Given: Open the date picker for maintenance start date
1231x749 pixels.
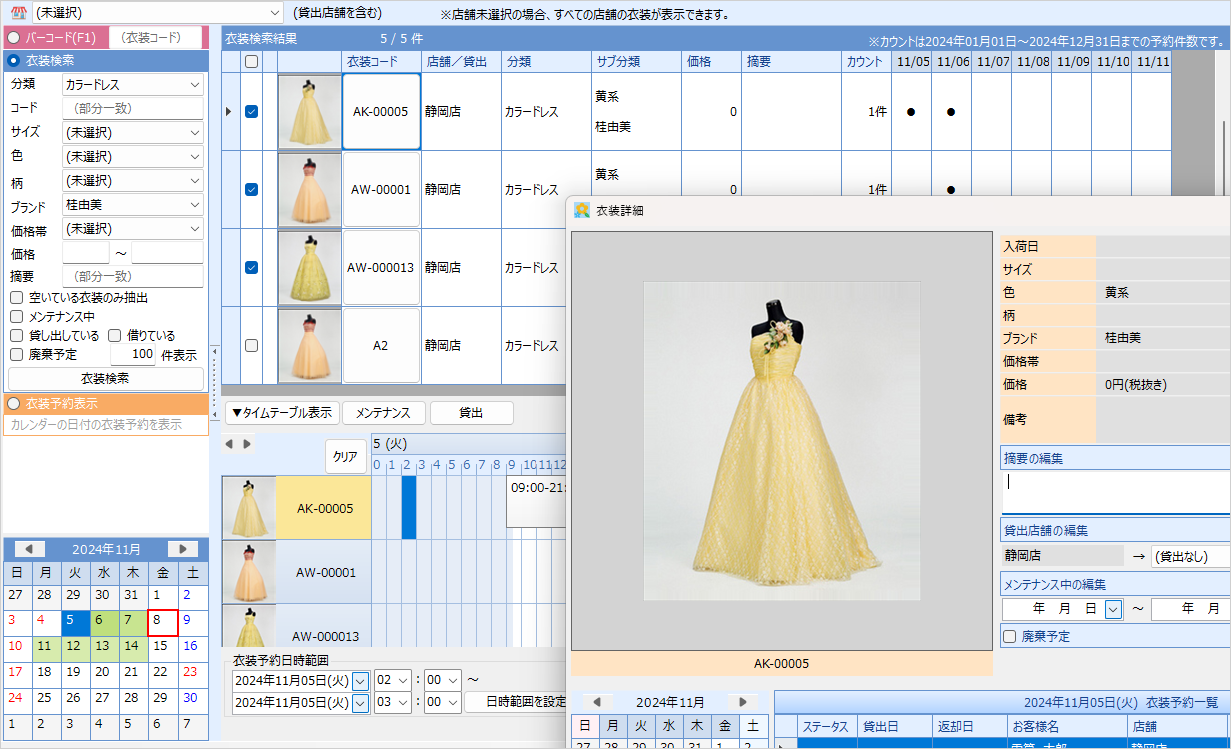Looking at the screenshot, I should 1113,609.
